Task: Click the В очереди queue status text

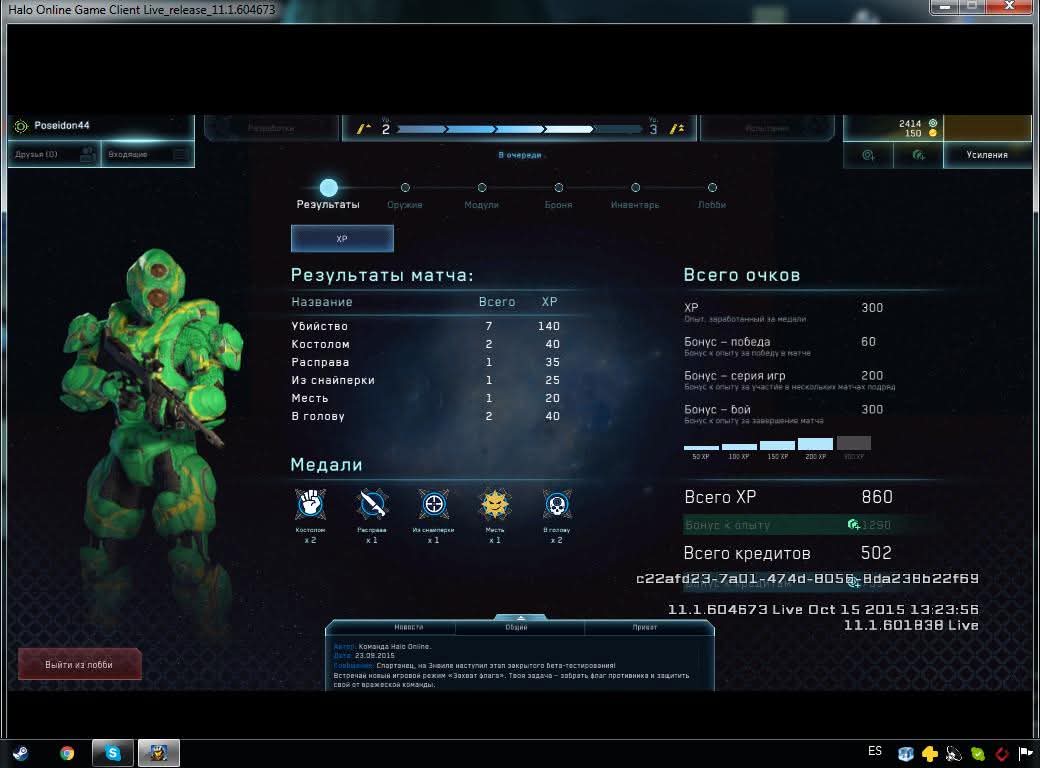Action: (520, 155)
